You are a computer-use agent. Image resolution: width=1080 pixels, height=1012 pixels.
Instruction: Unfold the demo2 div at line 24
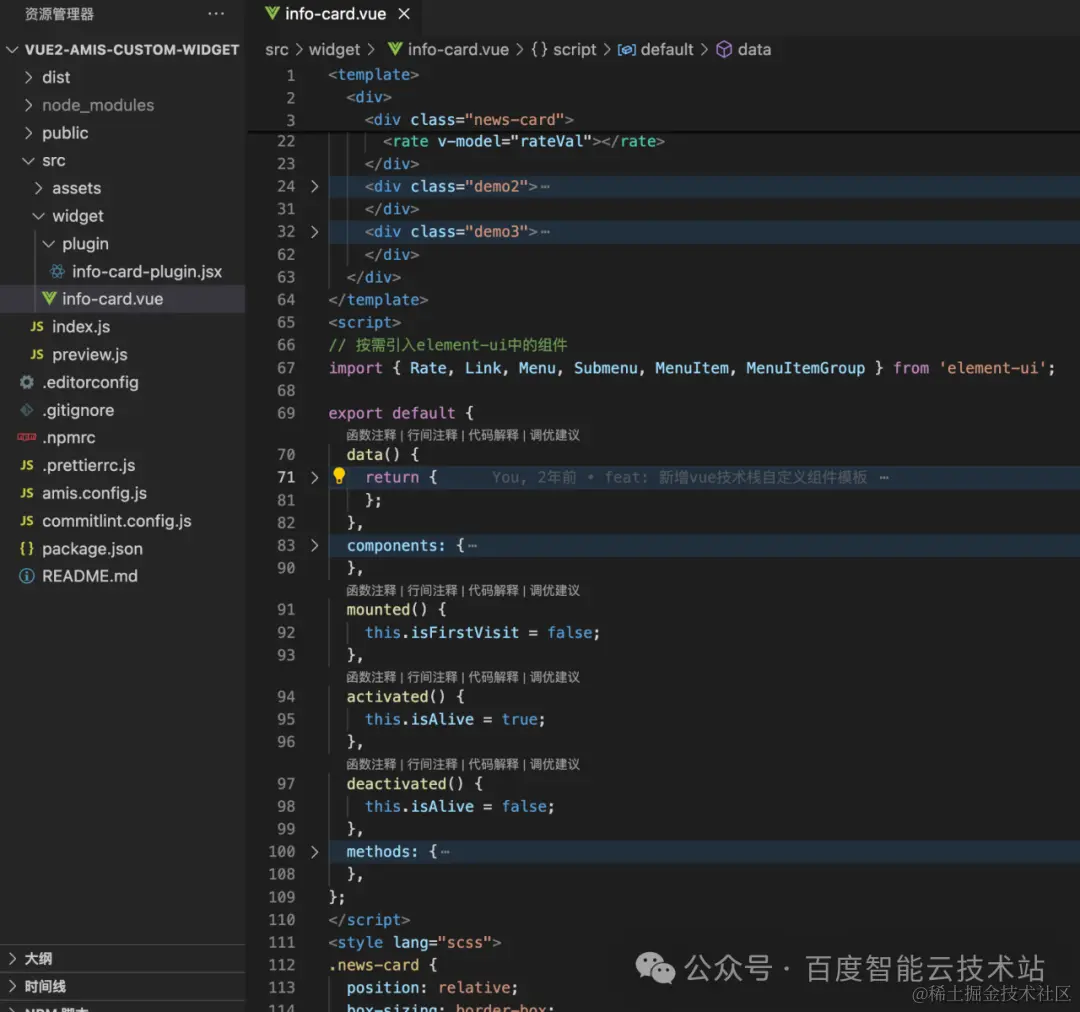click(315, 186)
